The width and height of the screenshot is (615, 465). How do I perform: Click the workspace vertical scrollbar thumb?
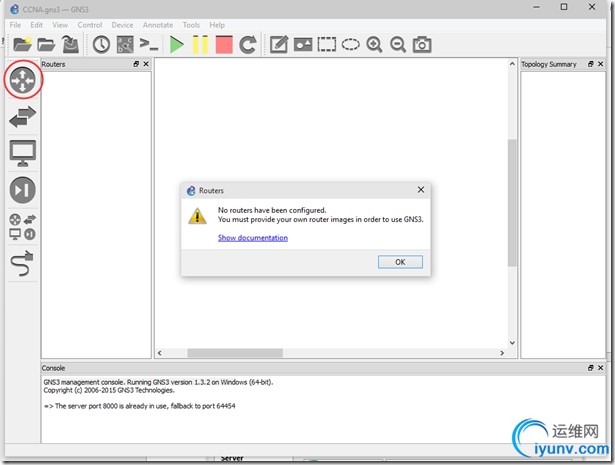click(x=512, y=203)
